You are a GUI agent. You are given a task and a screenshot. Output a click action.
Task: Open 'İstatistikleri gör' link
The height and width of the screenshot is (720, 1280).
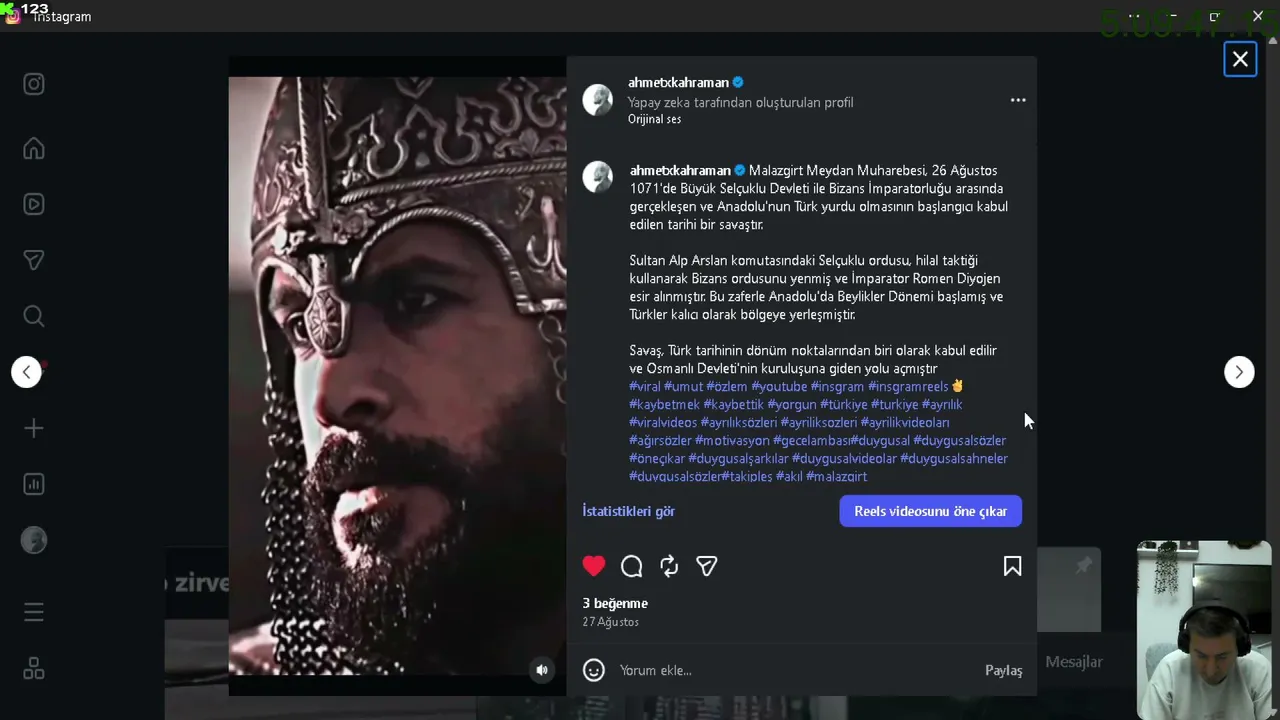click(629, 511)
